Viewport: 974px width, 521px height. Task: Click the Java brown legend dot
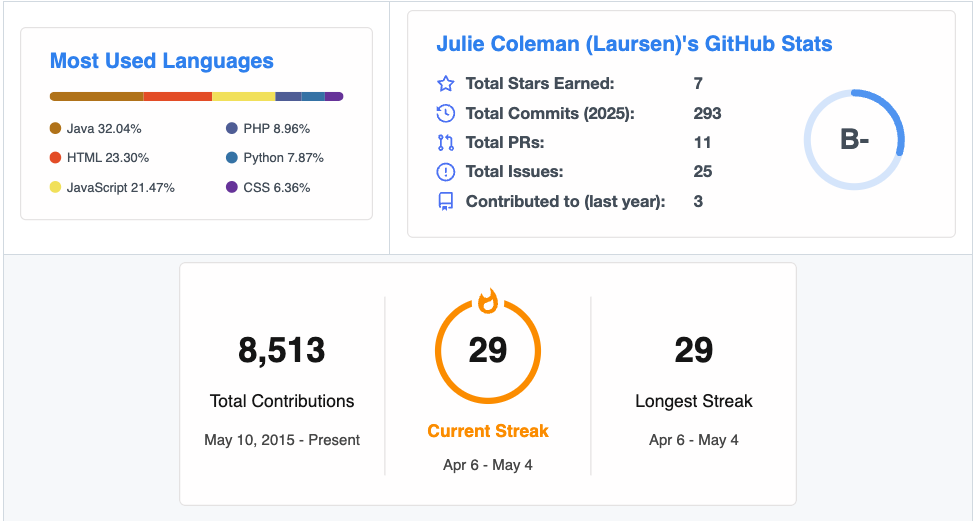(x=55, y=129)
